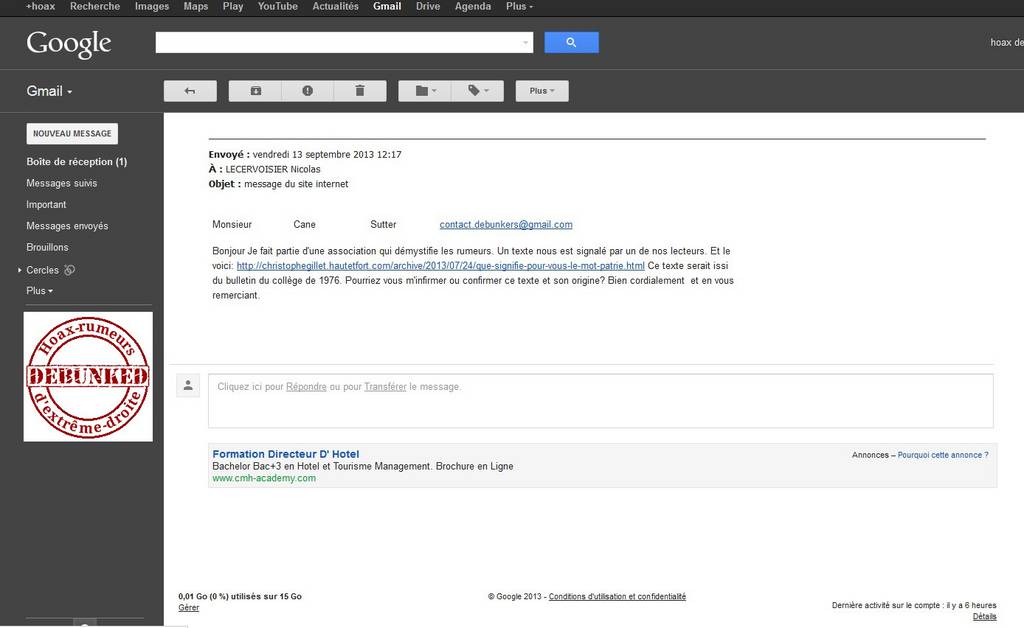The width and height of the screenshot is (1024, 628).
Task: Open the Plus actions dropdown in toolbar
Action: pos(542,91)
